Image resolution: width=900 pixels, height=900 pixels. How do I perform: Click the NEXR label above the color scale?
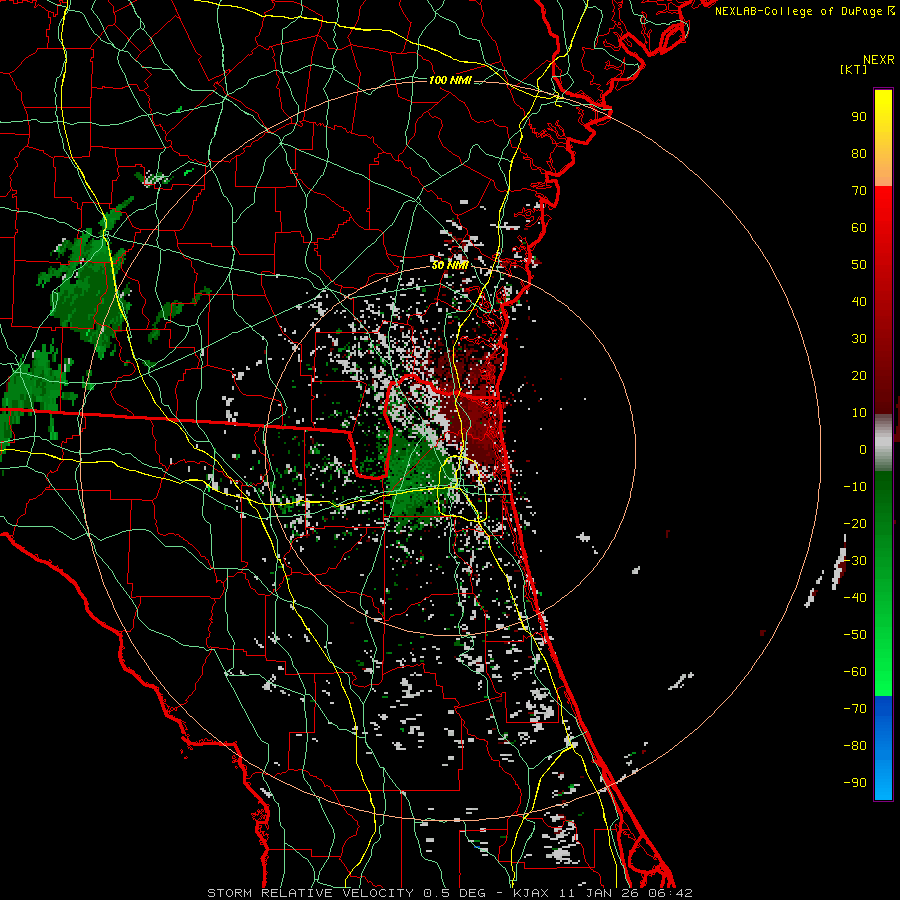879,60
